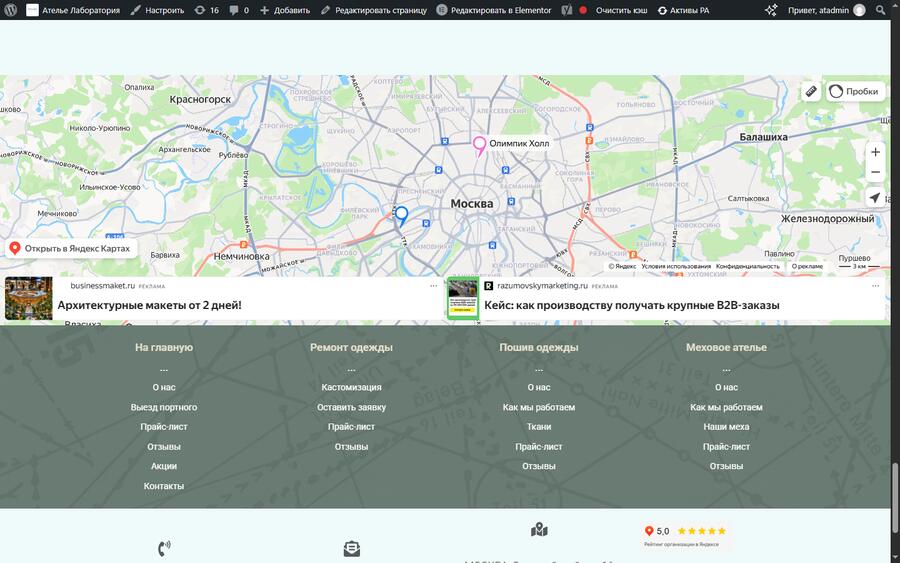Click the mail envelope icon below the footer
900x563 pixels.
point(352,549)
